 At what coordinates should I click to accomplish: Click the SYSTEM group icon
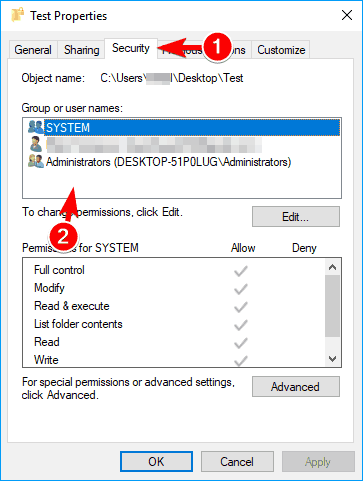(x=36, y=127)
